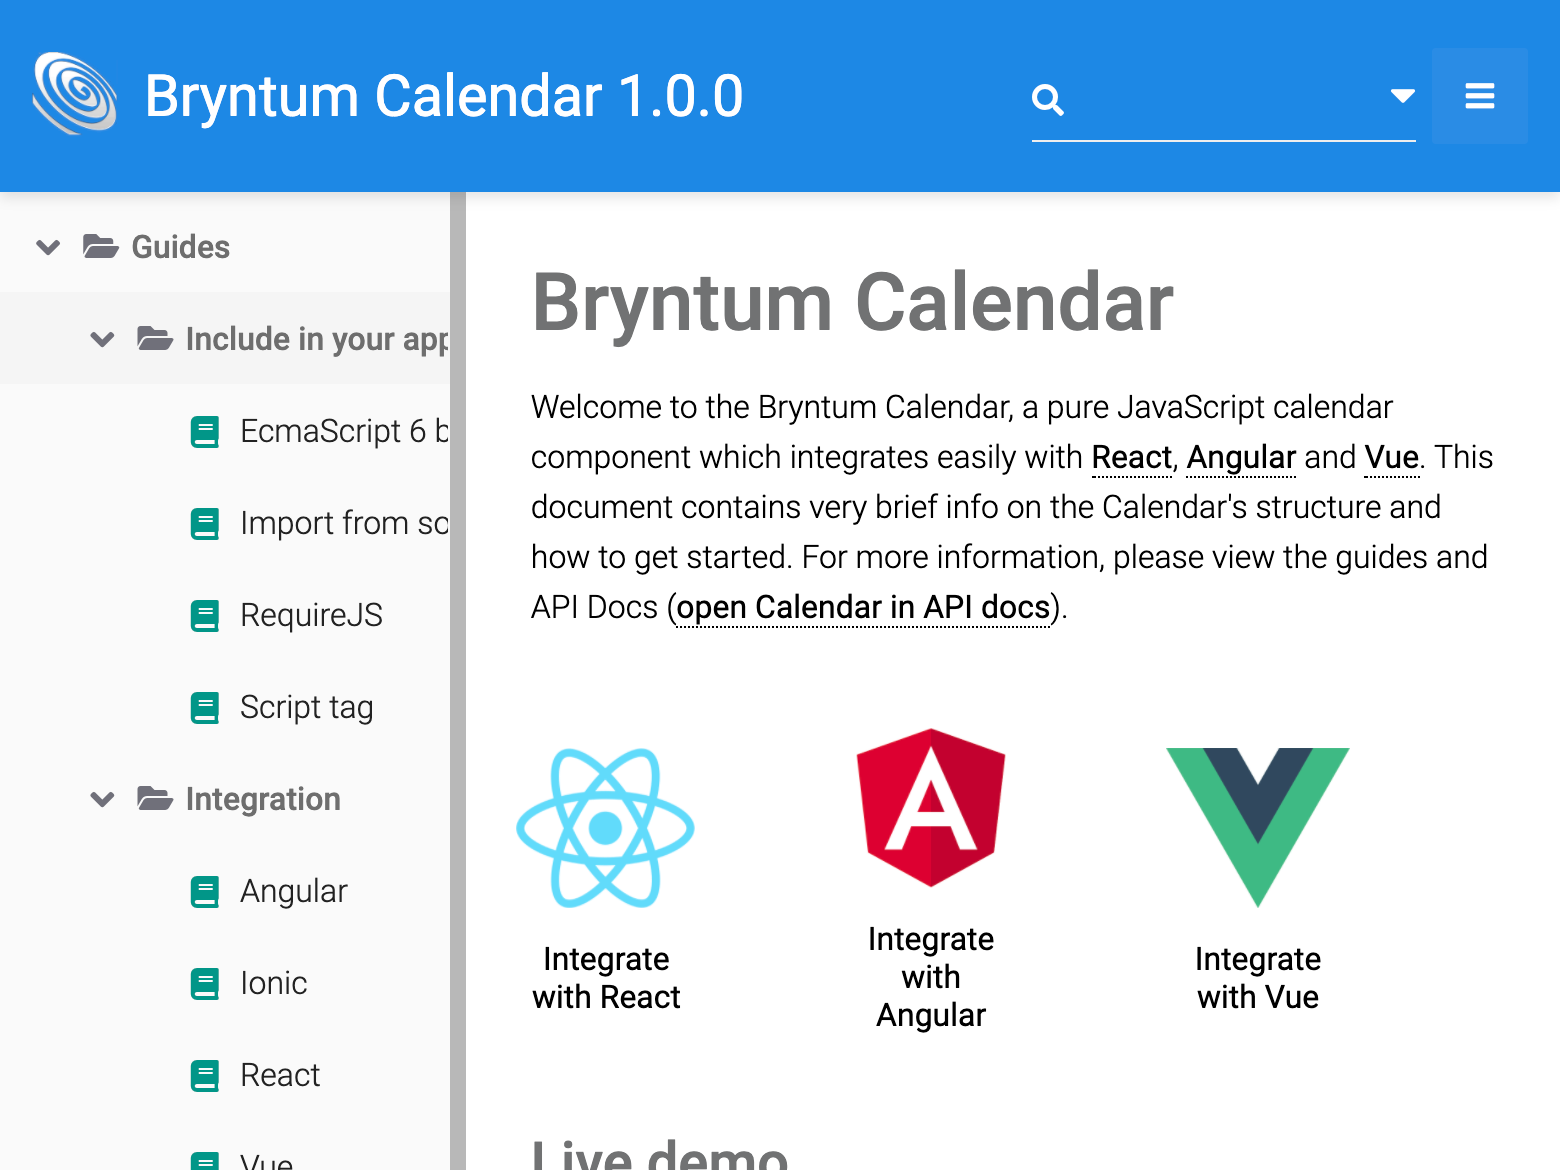Click the Integrate with React caption
1560x1170 pixels.
click(x=606, y=978)
